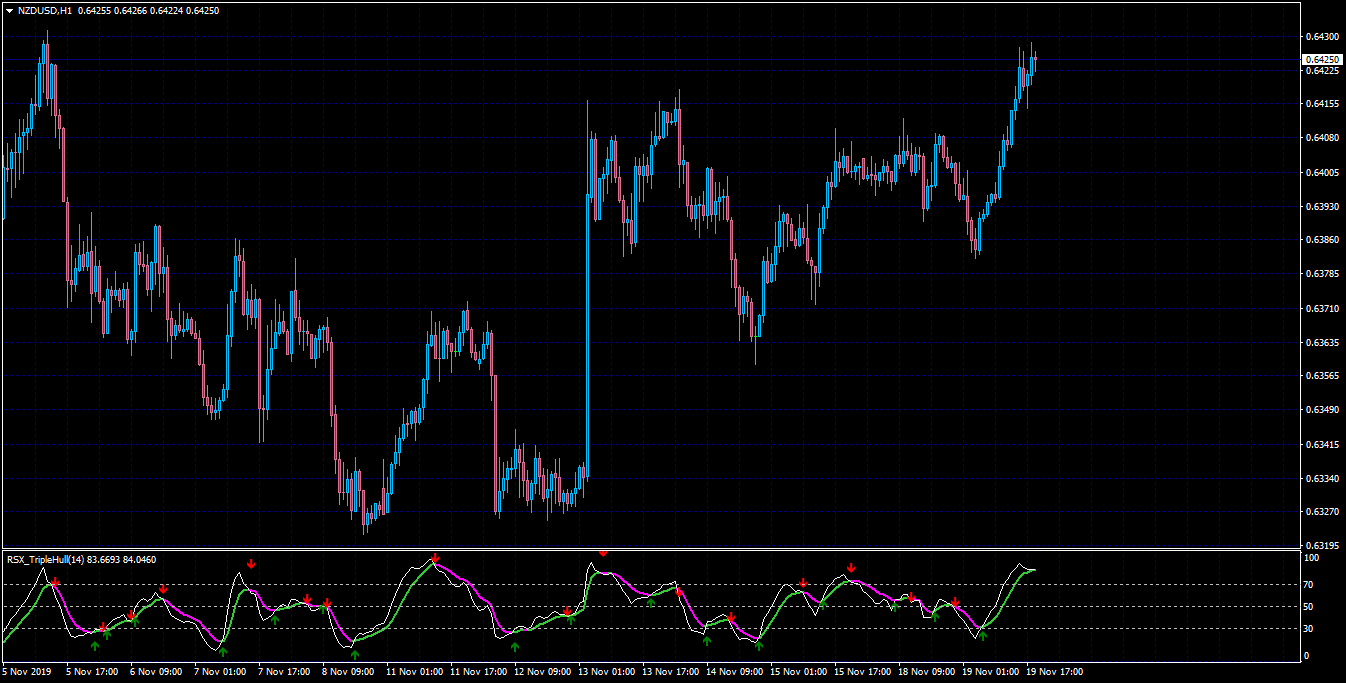
Task: Click the latest candle at chart's right end
Action: click(x=1035, y=59)
